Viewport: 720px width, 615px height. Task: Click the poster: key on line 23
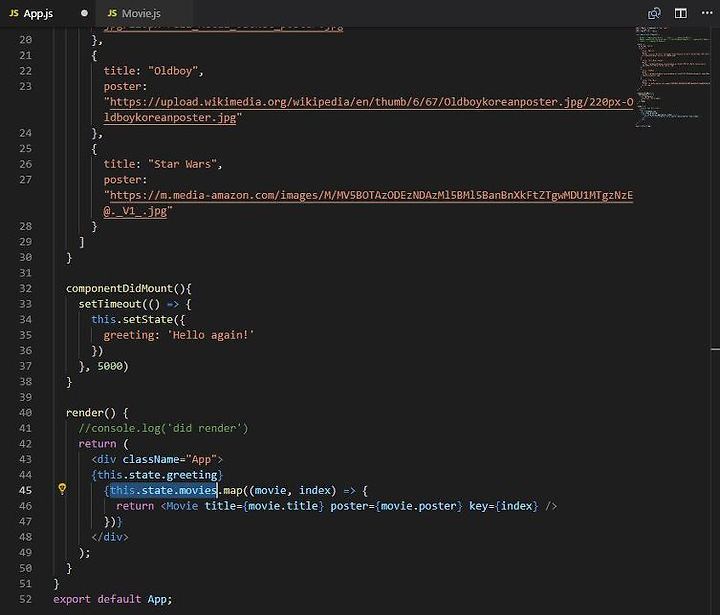pos(125,86)
